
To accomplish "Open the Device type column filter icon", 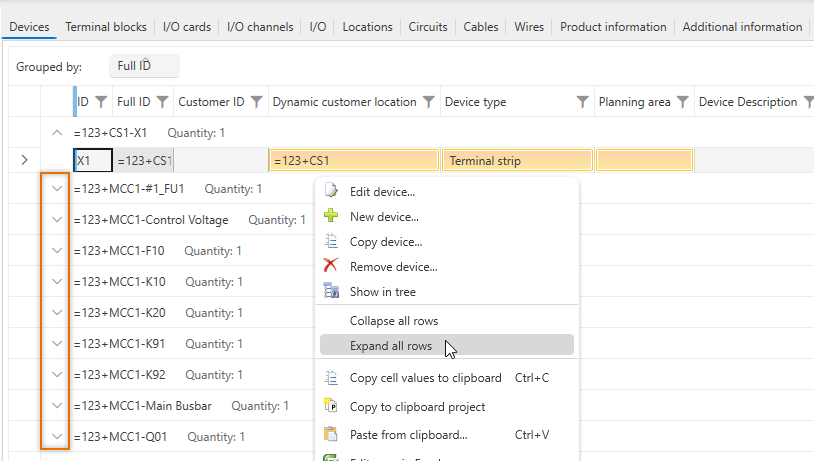I will (x=582, y=102).
